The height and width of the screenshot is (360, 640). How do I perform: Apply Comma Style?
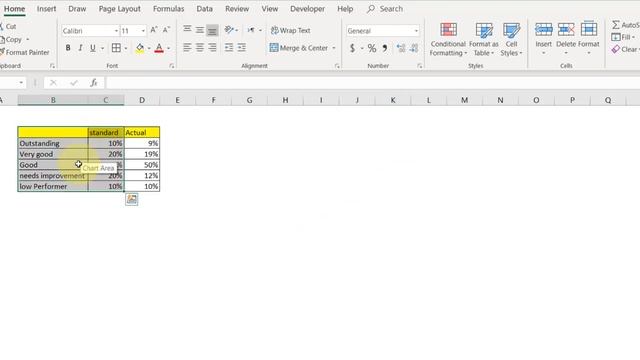384,49
